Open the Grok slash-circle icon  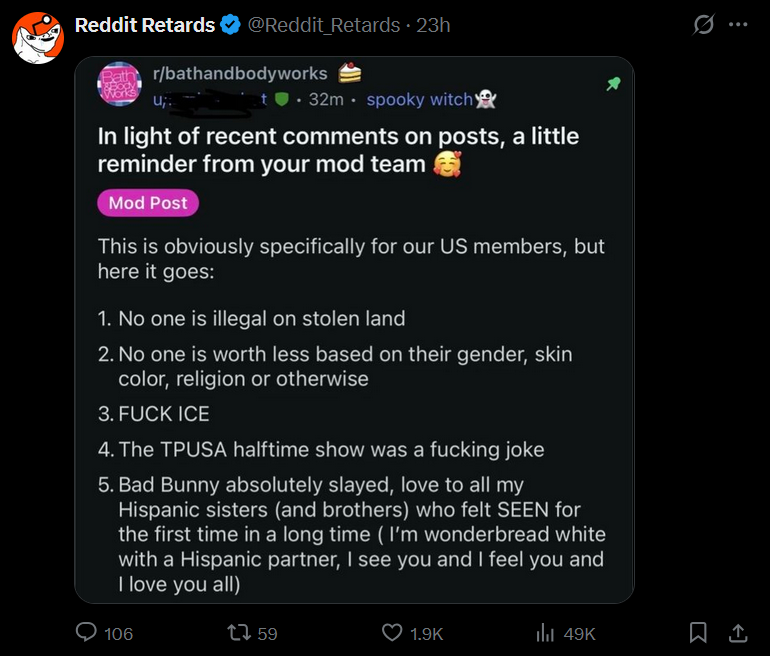pos(703,25)
